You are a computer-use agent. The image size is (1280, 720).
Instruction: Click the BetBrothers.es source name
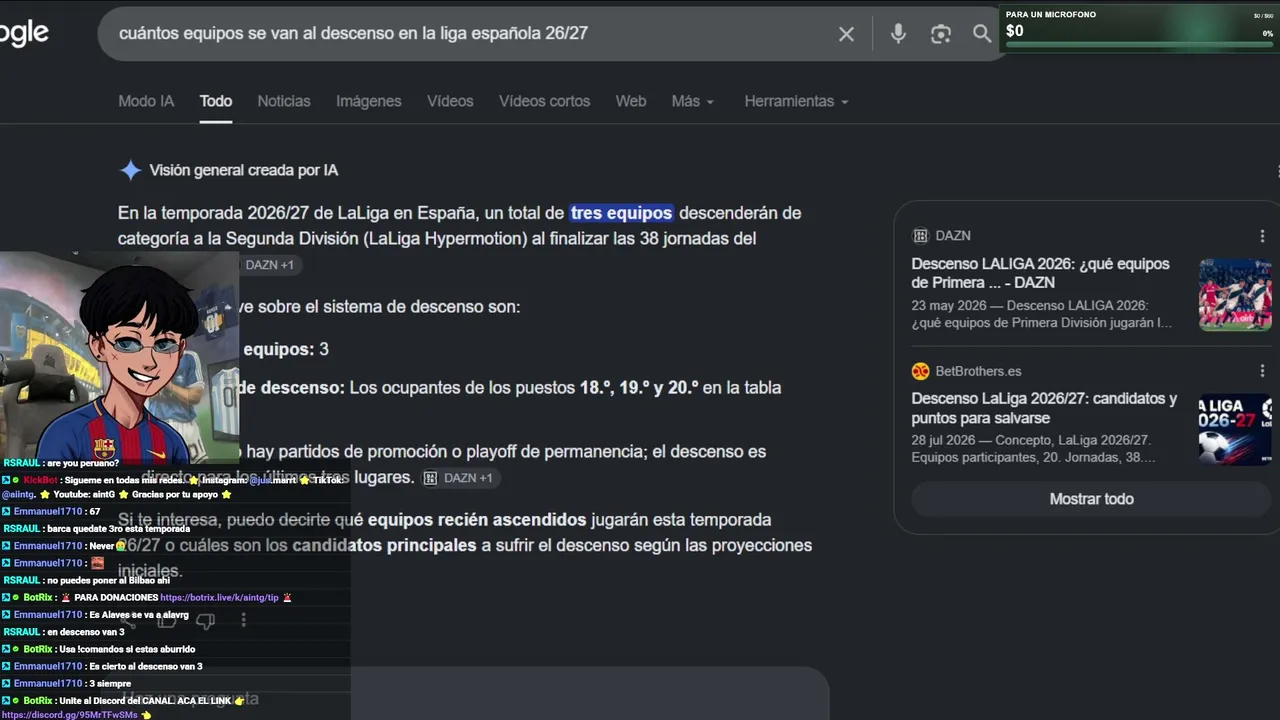tap(978, 371)
